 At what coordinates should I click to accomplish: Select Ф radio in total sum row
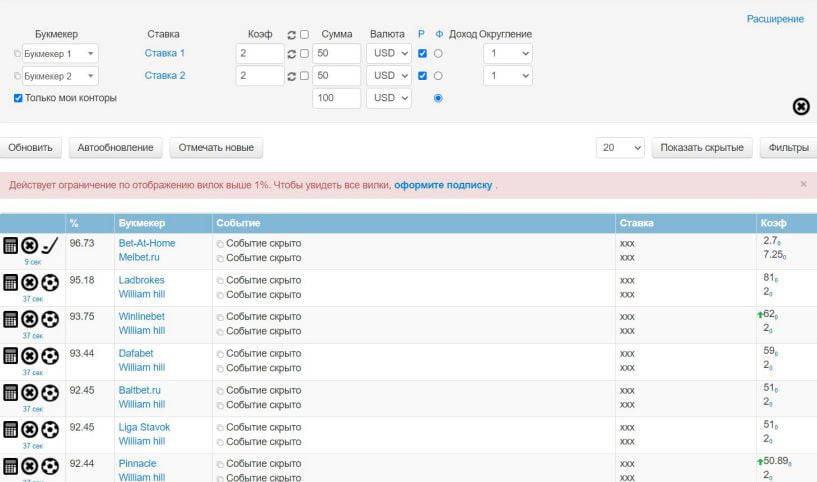pos(438,98)
